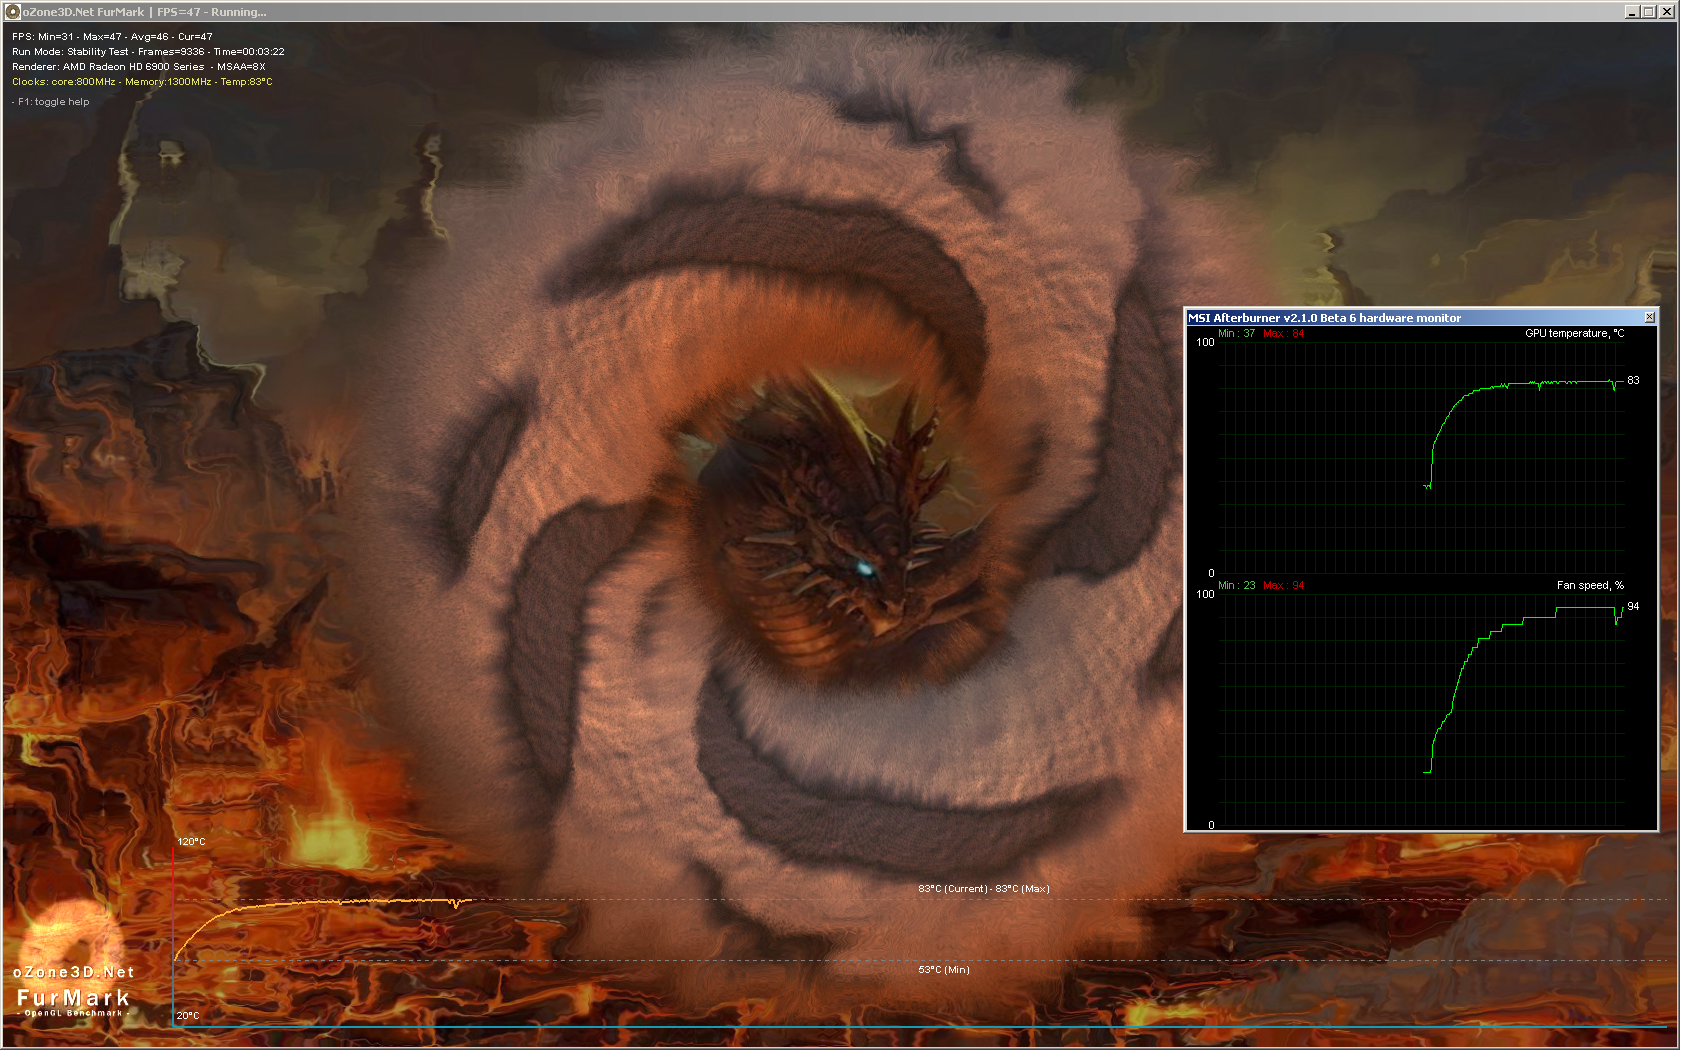Click the yellow Clocks core/memory/temp line
The width and height of the screenshot is (1683, 1052).
click(x=142, y=82)
